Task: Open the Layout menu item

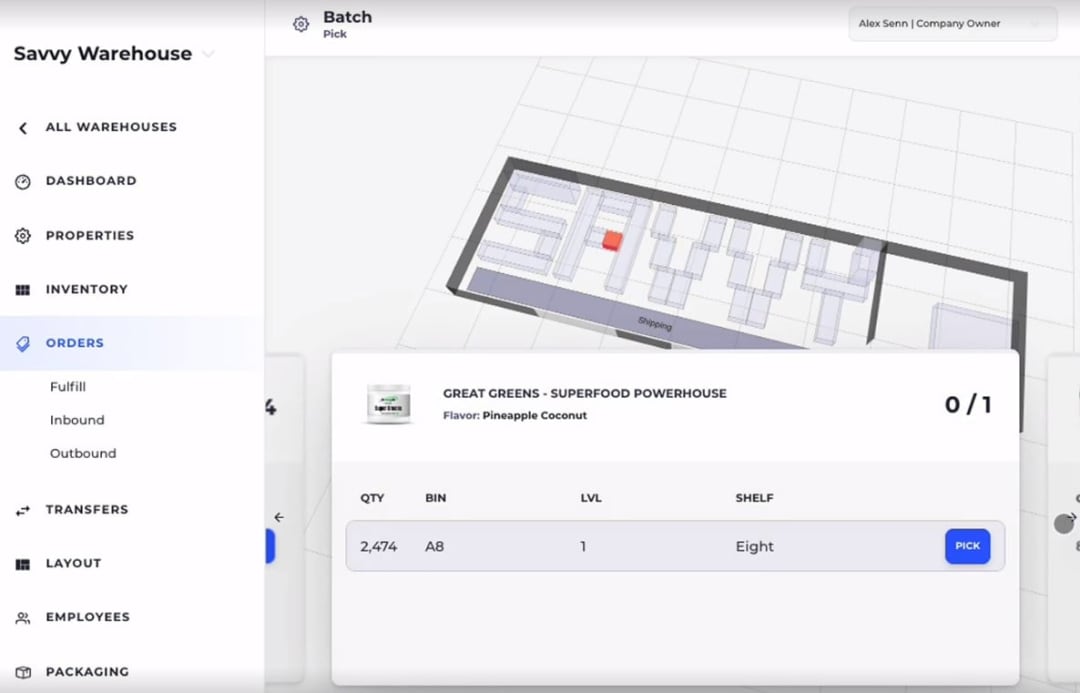Action: coord(73,563)
